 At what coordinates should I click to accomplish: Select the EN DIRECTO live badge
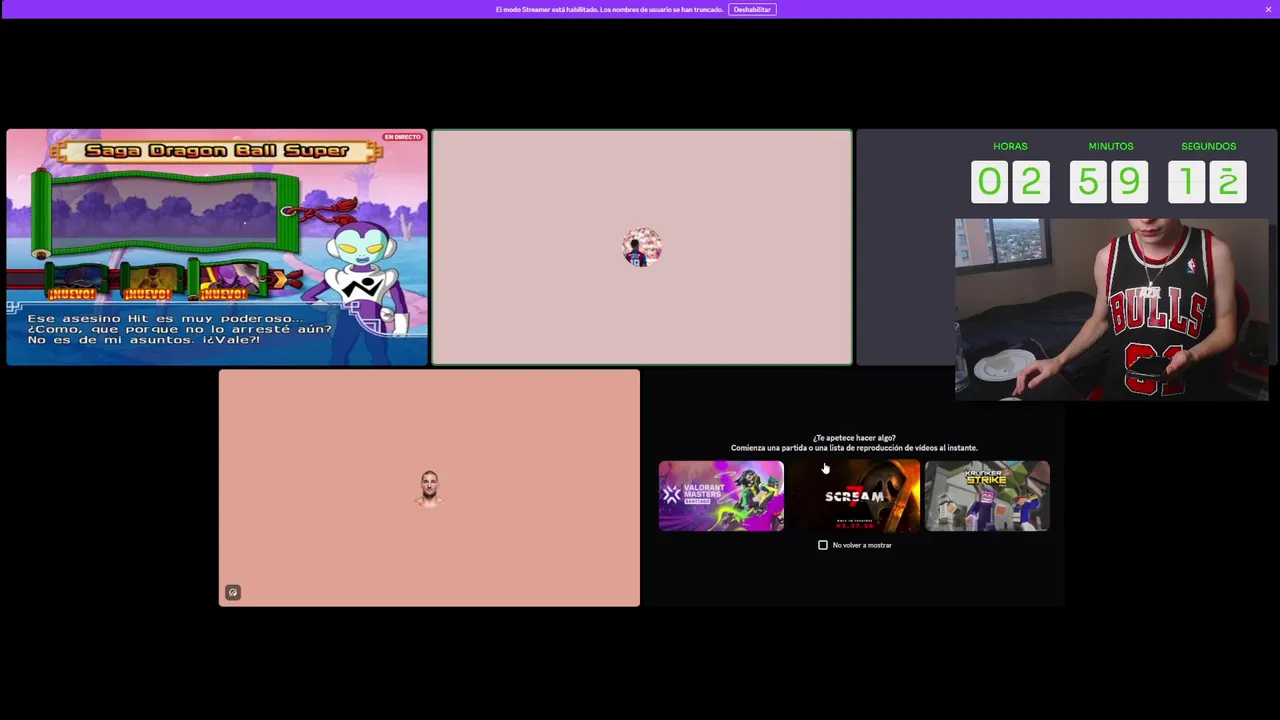(x=402, y=137)
